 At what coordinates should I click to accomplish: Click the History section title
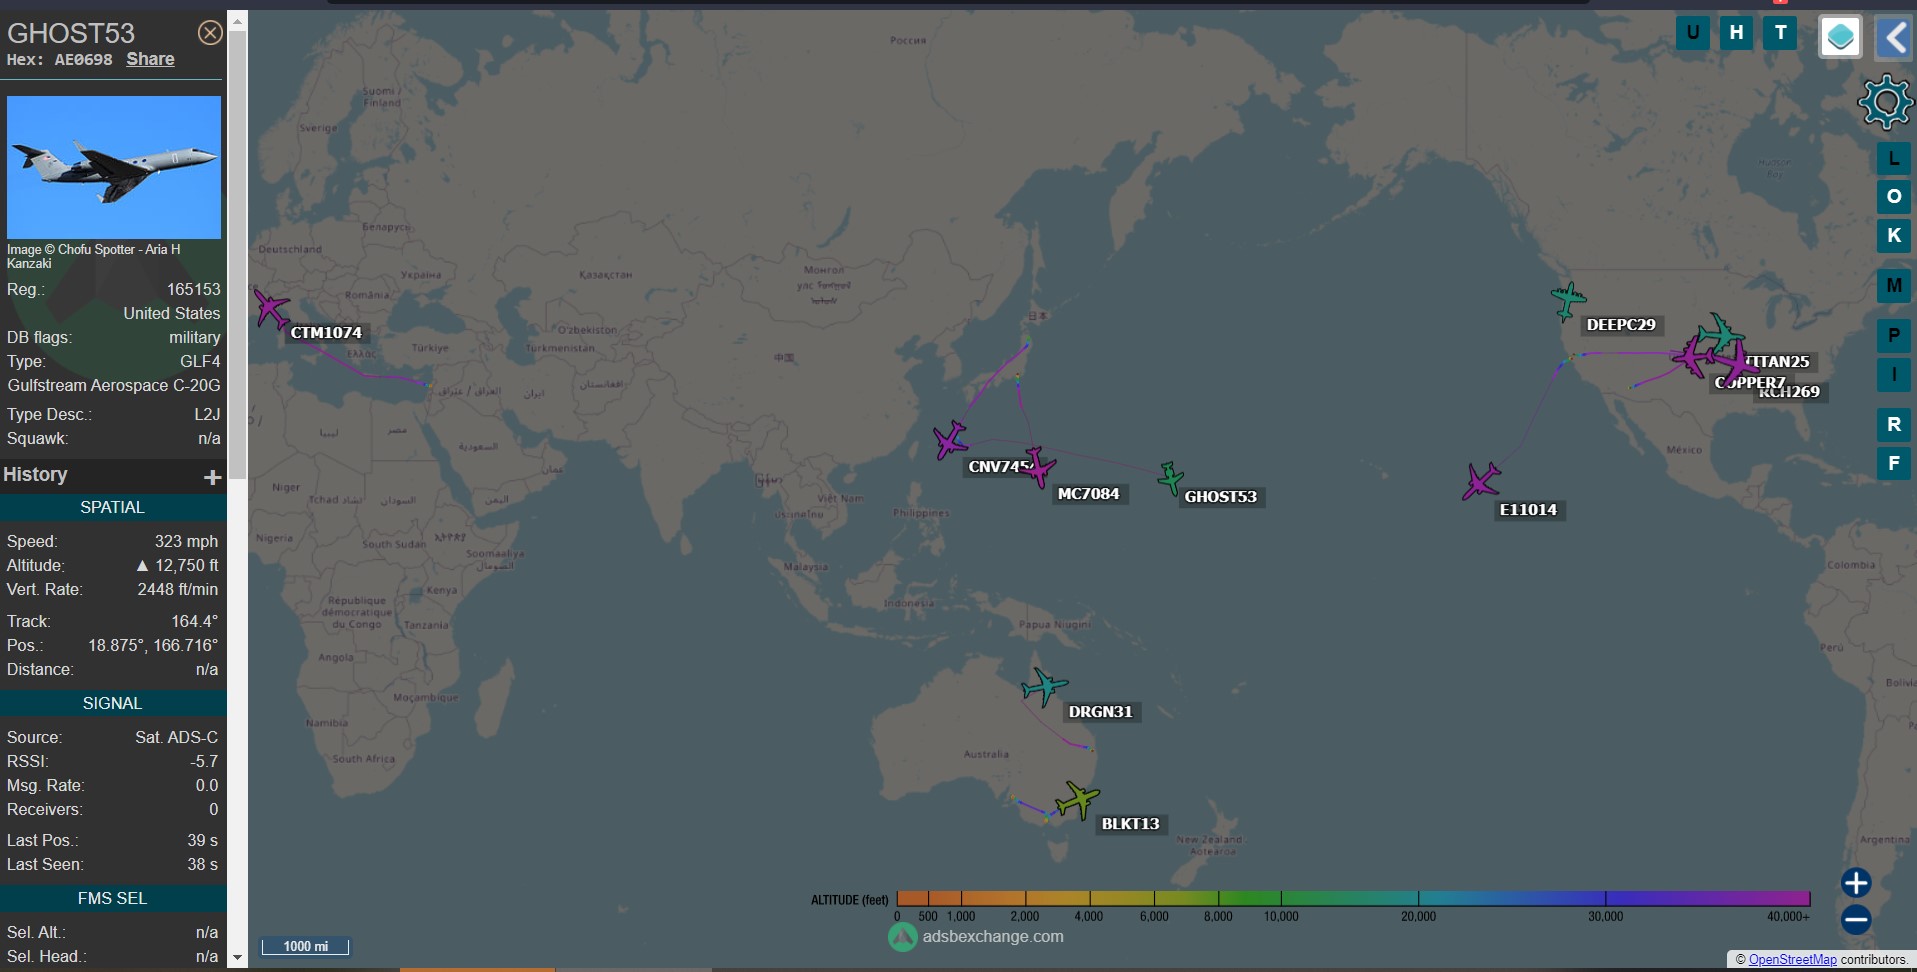coord(35,475)
